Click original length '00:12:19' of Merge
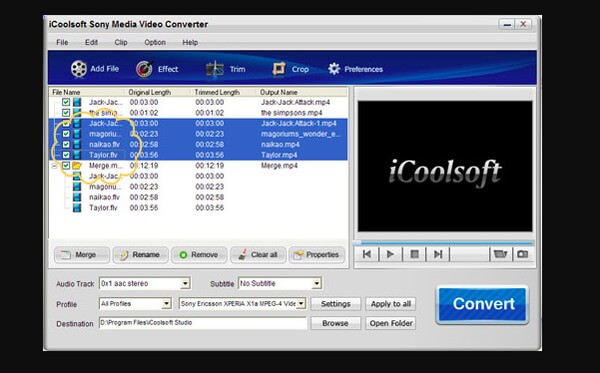Viewport: 600px width, 373px height. 144,166
